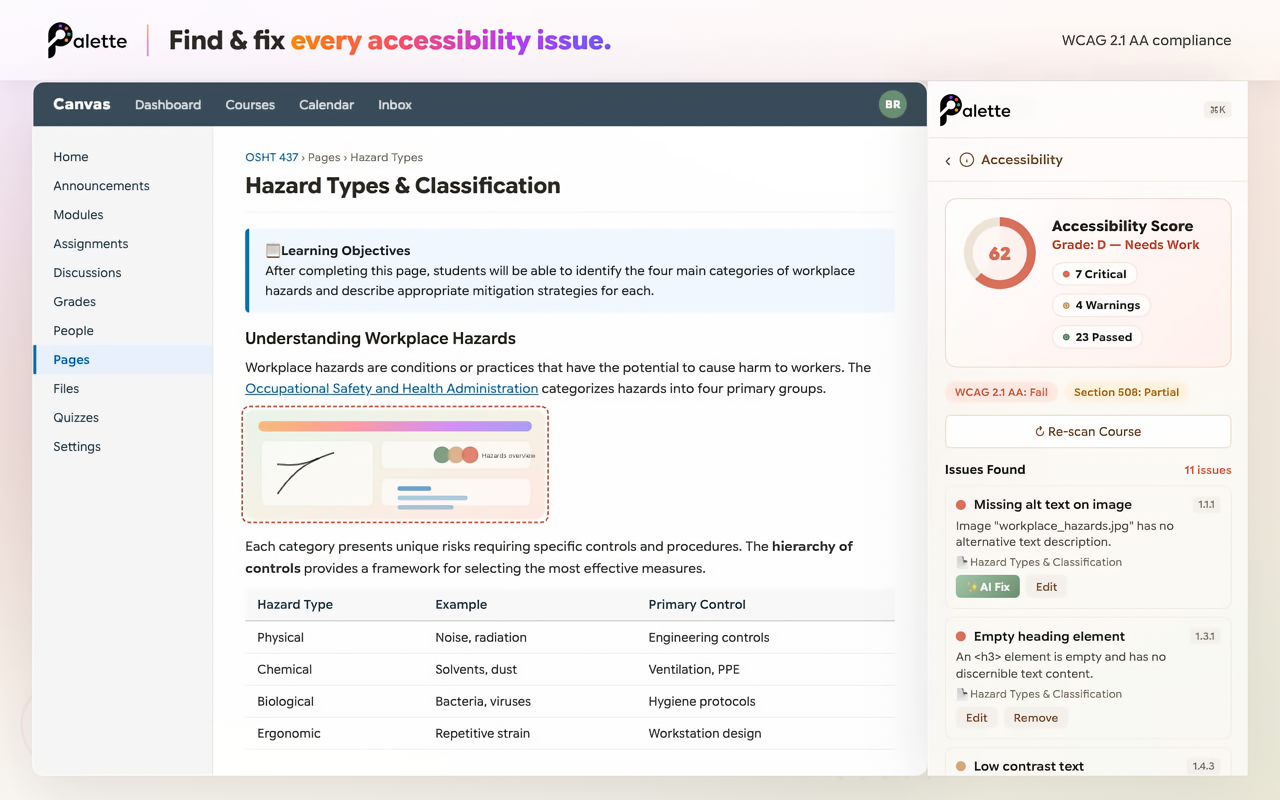Click Re-scan Course button
Image resolution: width=1280 pixels, height=800 pixels.
pos(1088,432)
